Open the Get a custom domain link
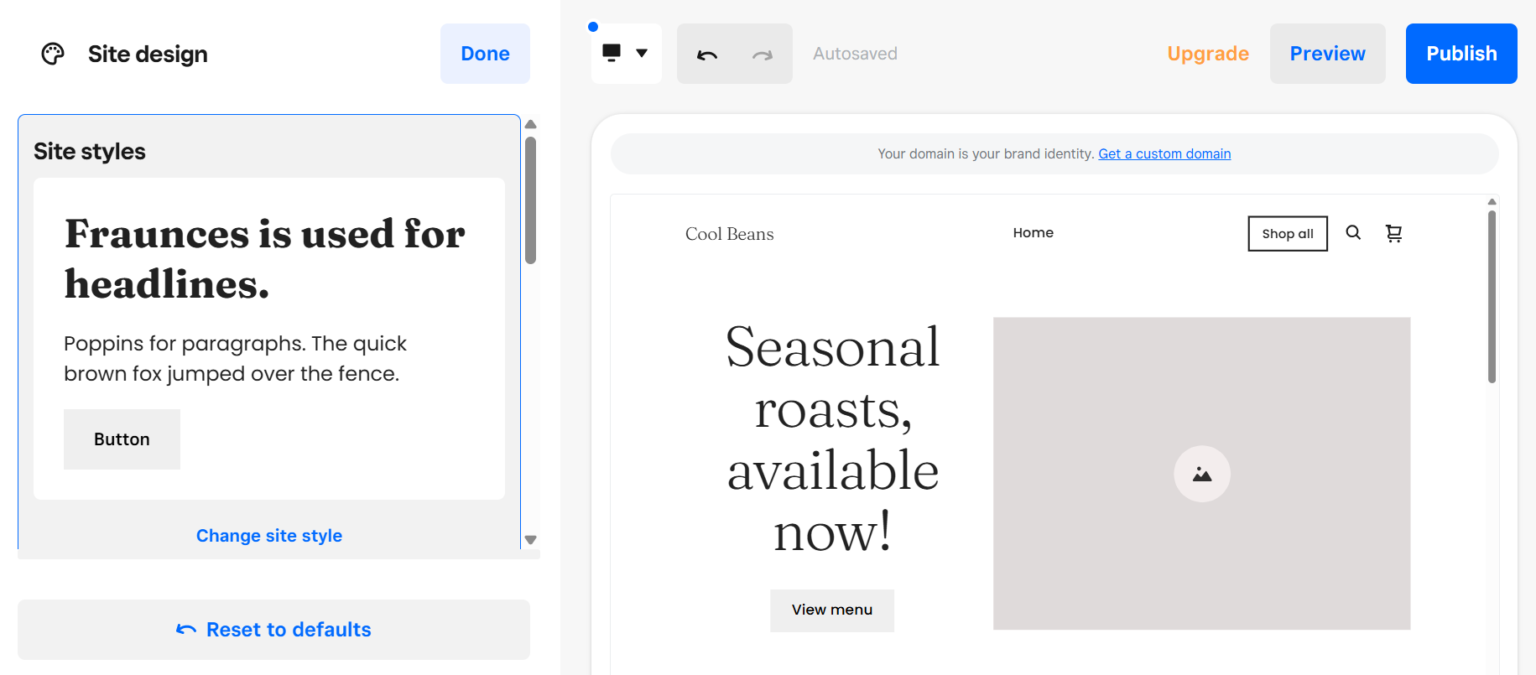The height and width of the screenshot is (675, 1536). tap(1164, 153)
